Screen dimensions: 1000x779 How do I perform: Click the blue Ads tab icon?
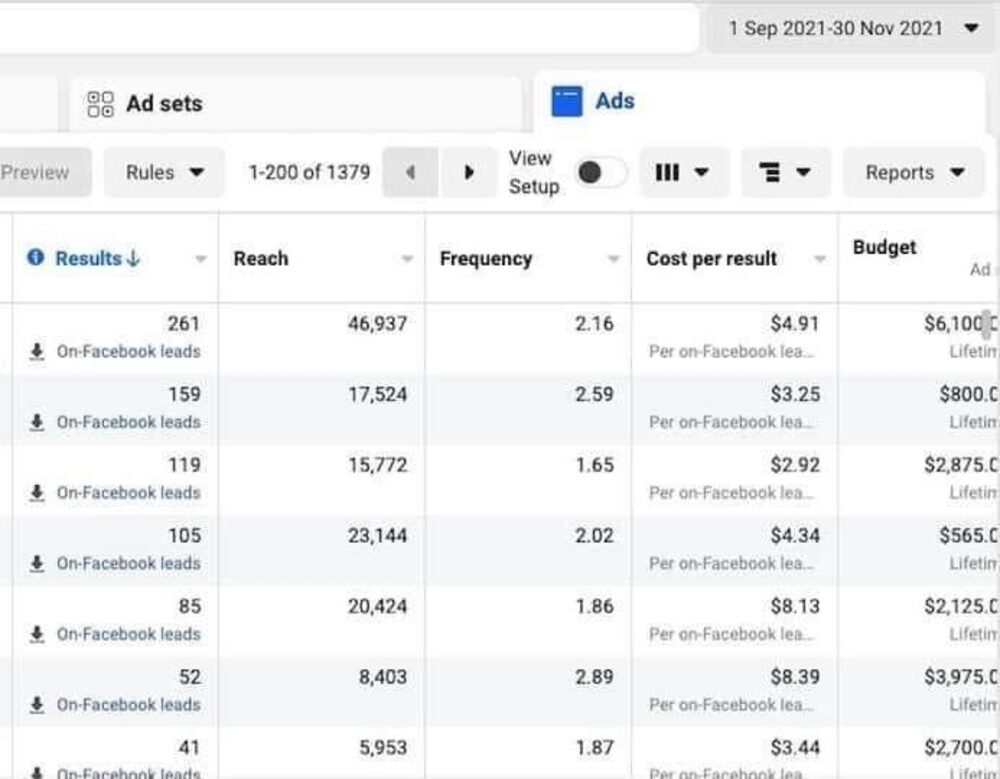(566, 101)
